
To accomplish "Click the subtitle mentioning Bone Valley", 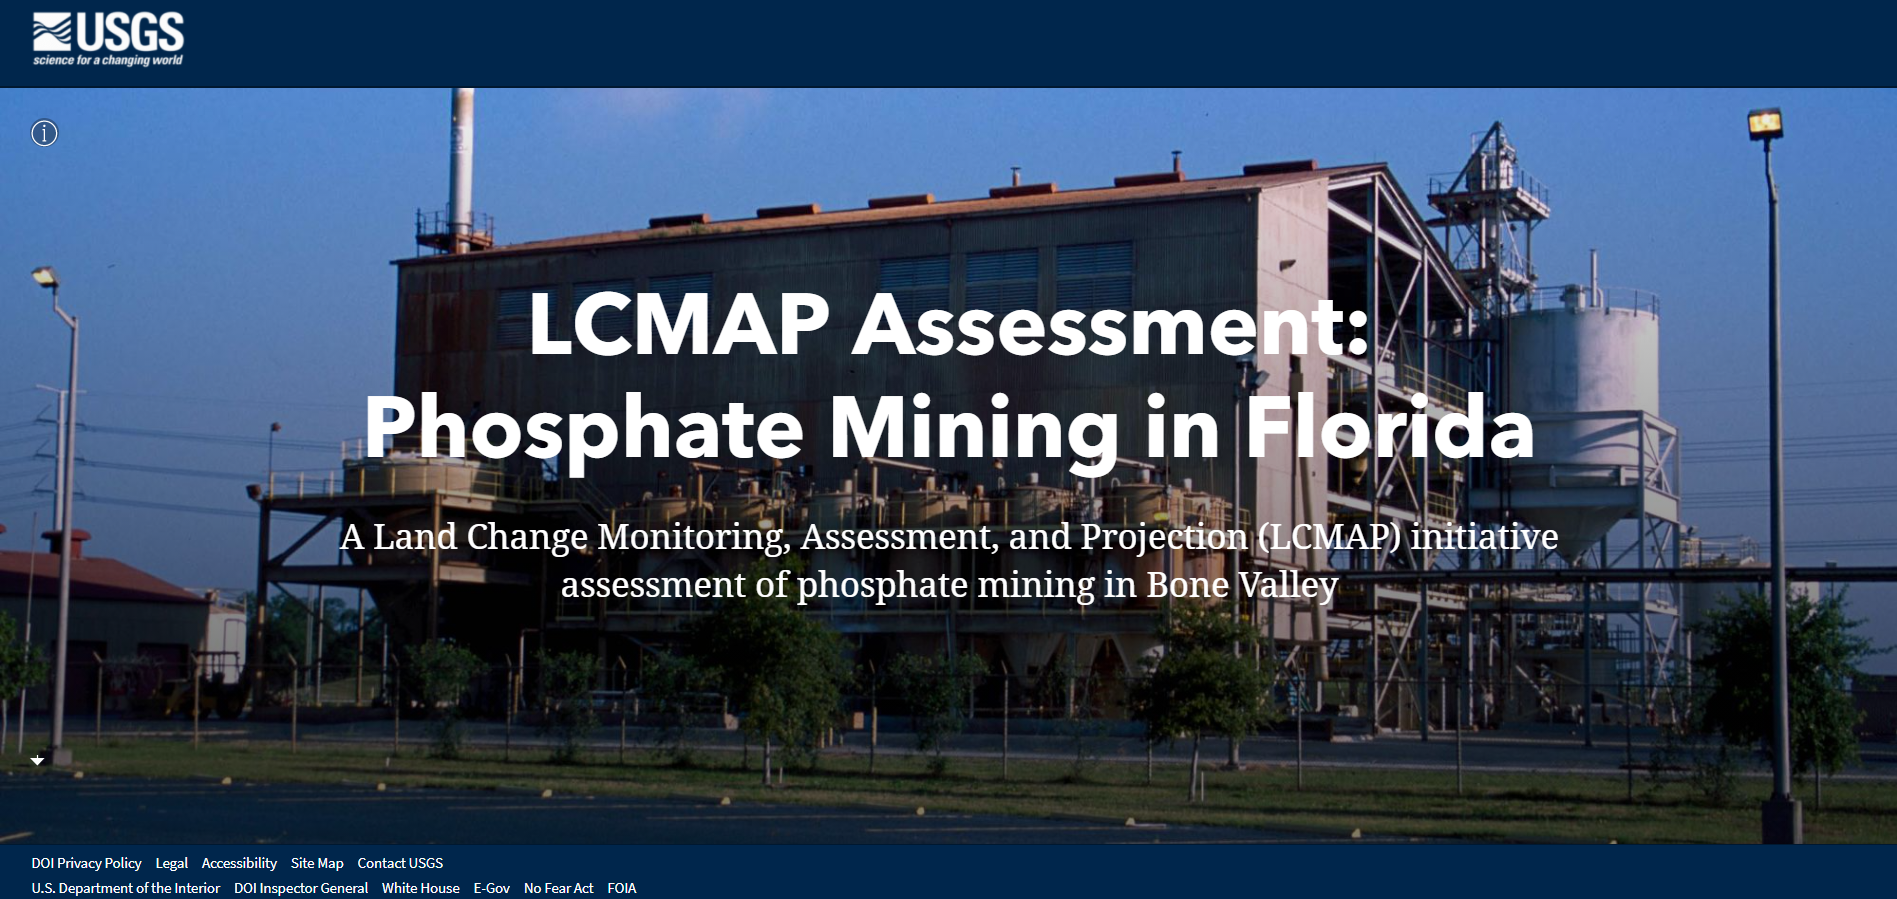I will 948,584.
